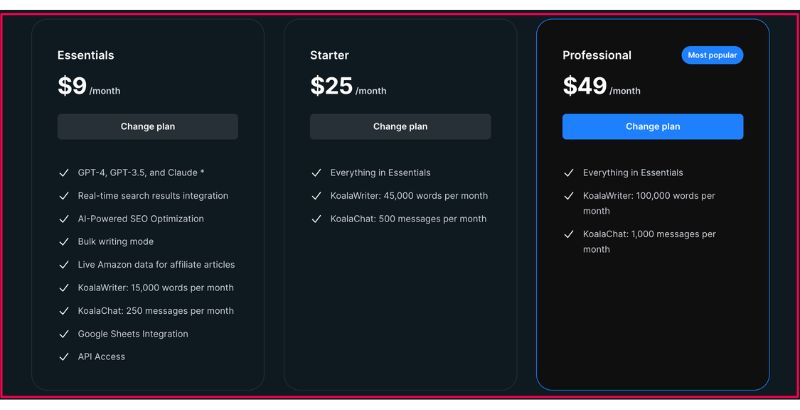The height and width of the screenshot is (410, 800).
Task: Click checkmark beside API Access
Action: point(64,357)
